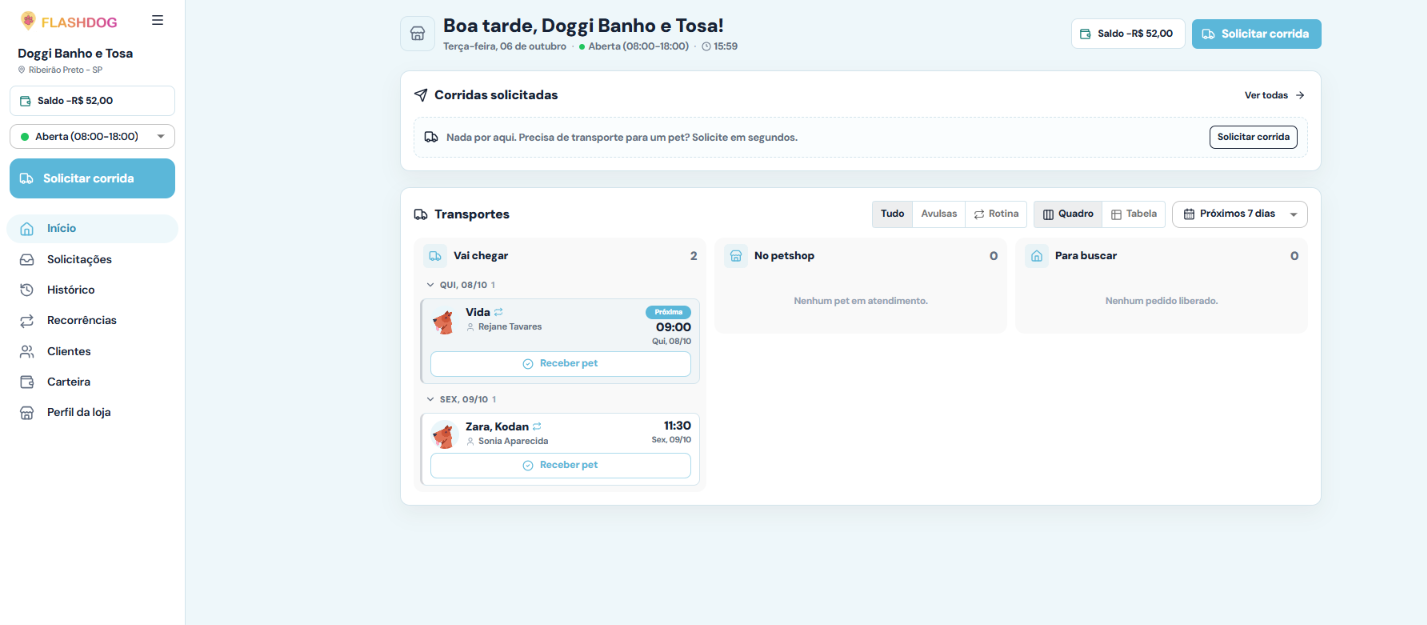1427x625 pixels.
Task: Open Clientes in the sidebar
Action: pyautogui.click(x=92, y=351)
